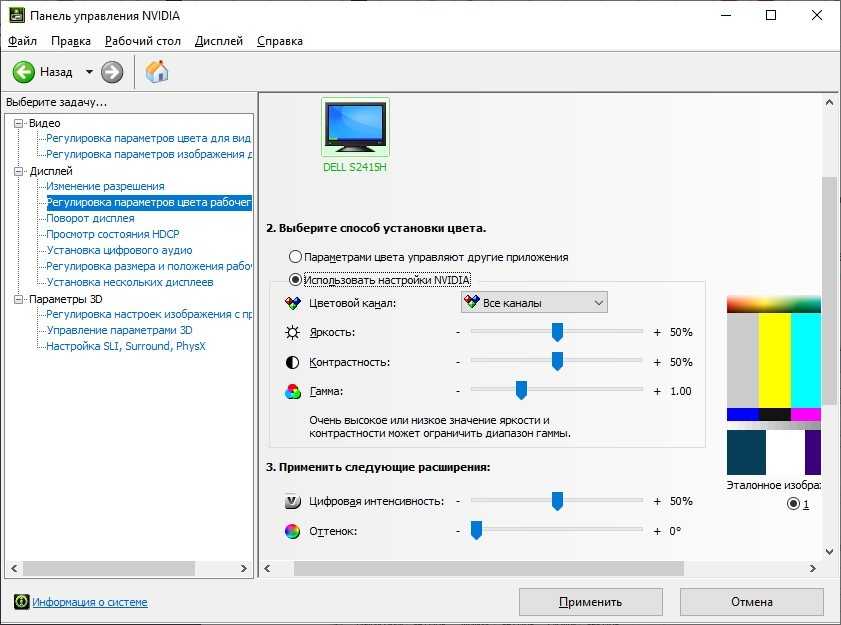Screen dimensions: 841x625
Task: Collapse the Видео tree node
Action: 18,123
